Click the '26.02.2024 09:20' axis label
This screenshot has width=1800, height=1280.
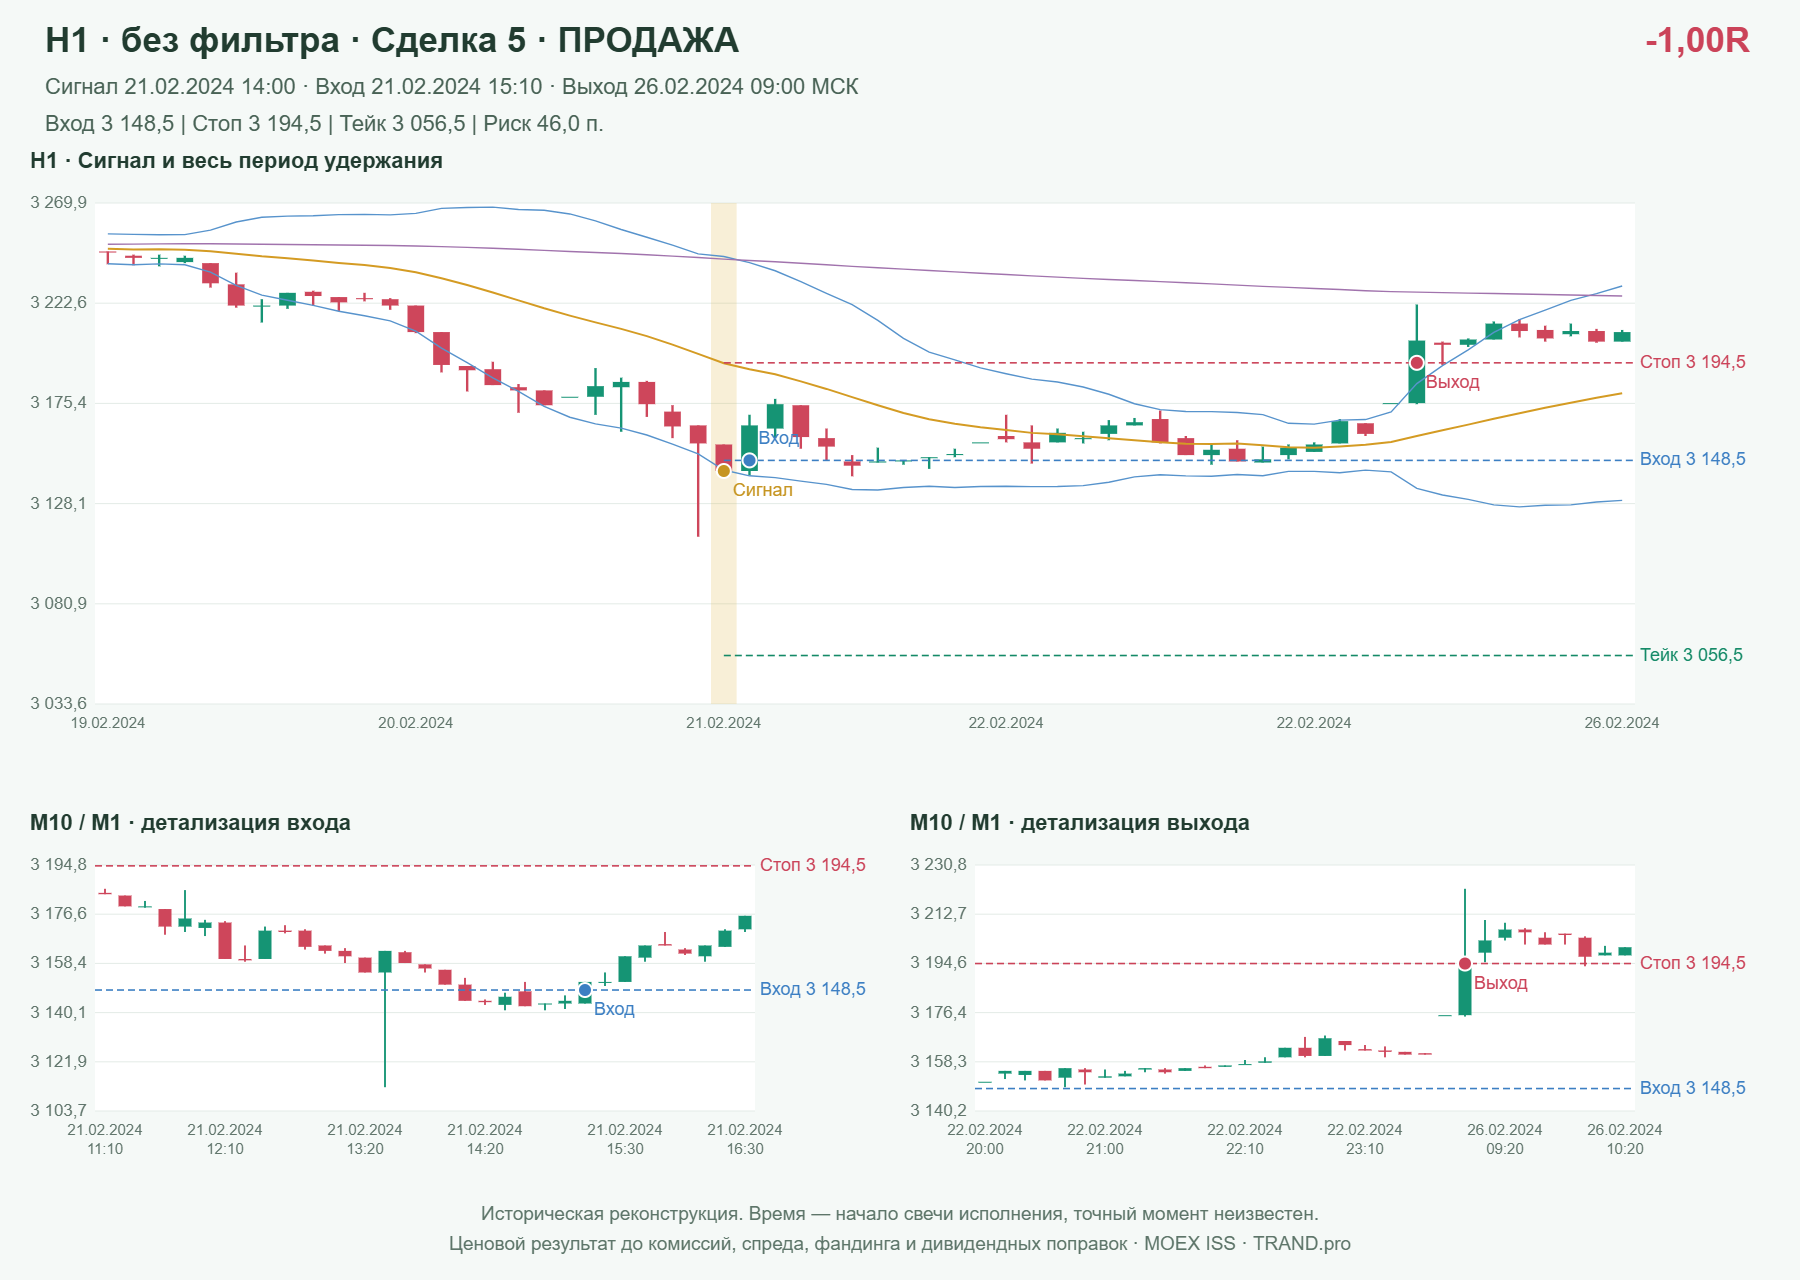tap(1505, 1139)
